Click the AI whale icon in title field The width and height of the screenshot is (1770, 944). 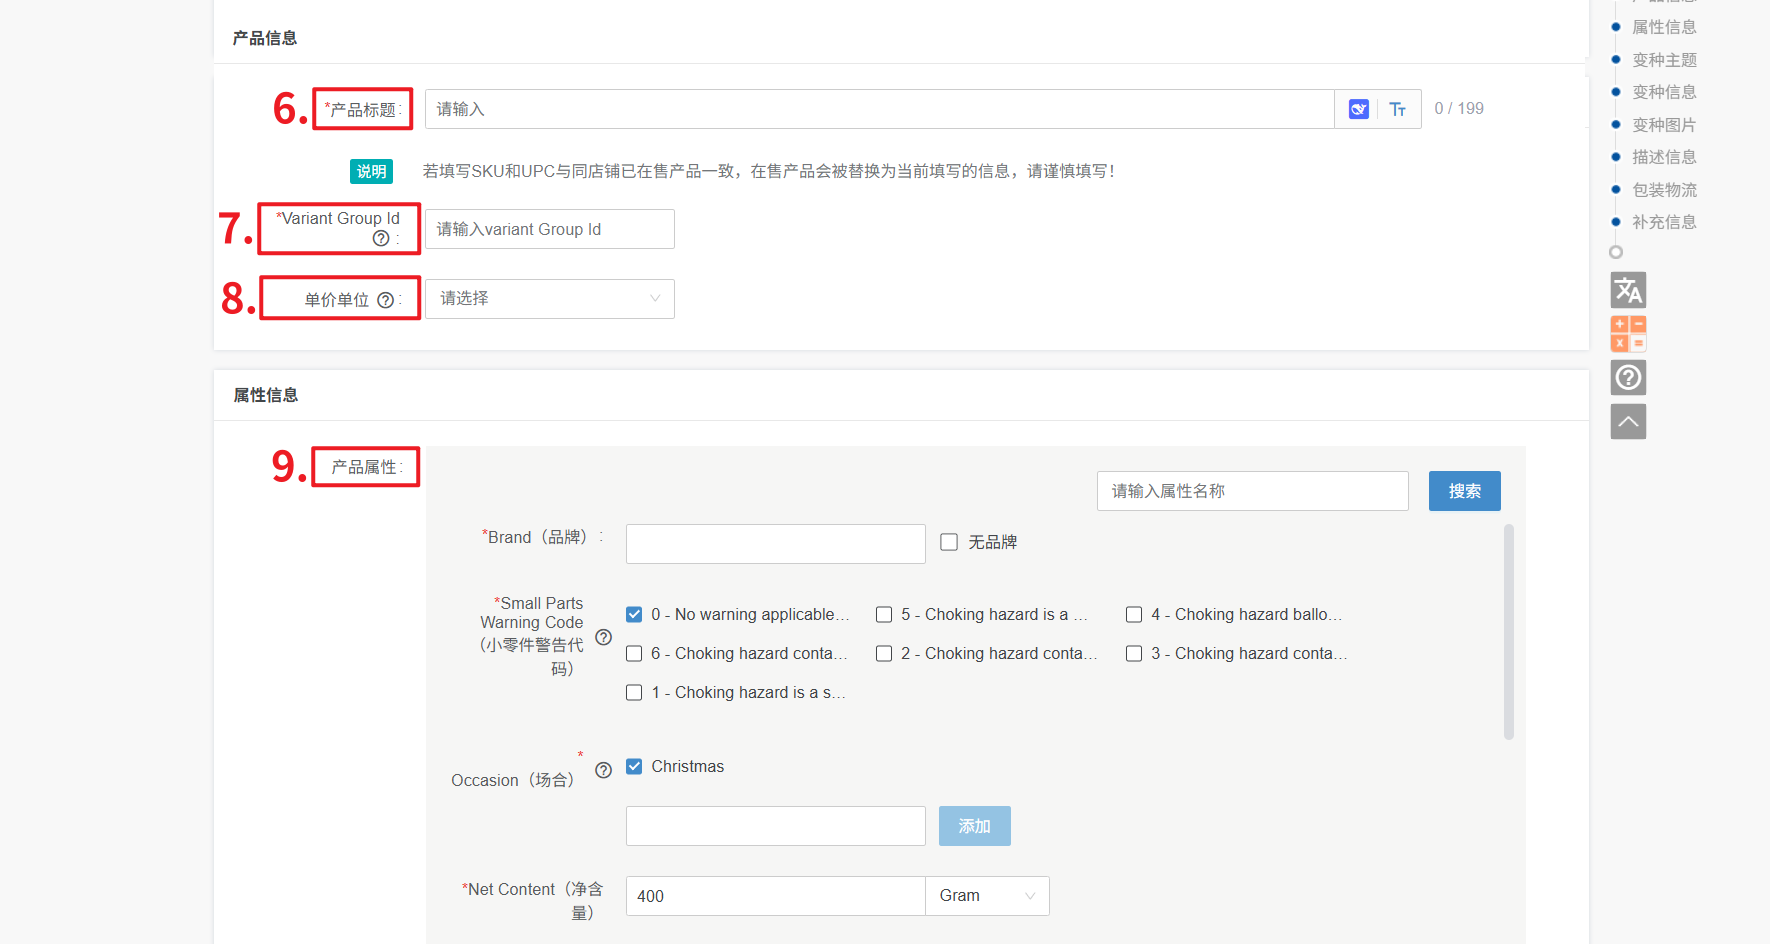tap(1358, 109)
